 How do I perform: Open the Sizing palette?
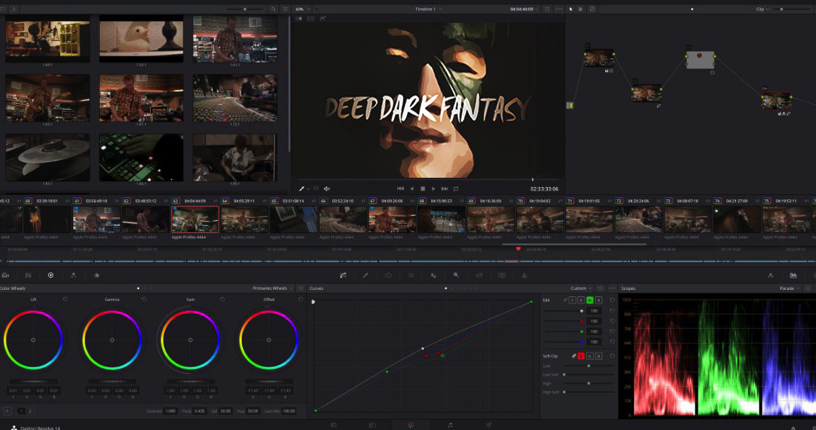coord(479,275)
